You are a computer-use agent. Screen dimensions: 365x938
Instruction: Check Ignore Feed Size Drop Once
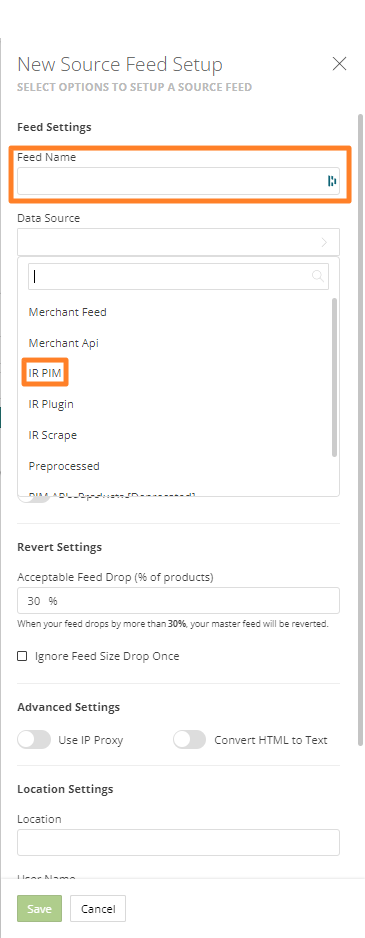tap(22, 656)
